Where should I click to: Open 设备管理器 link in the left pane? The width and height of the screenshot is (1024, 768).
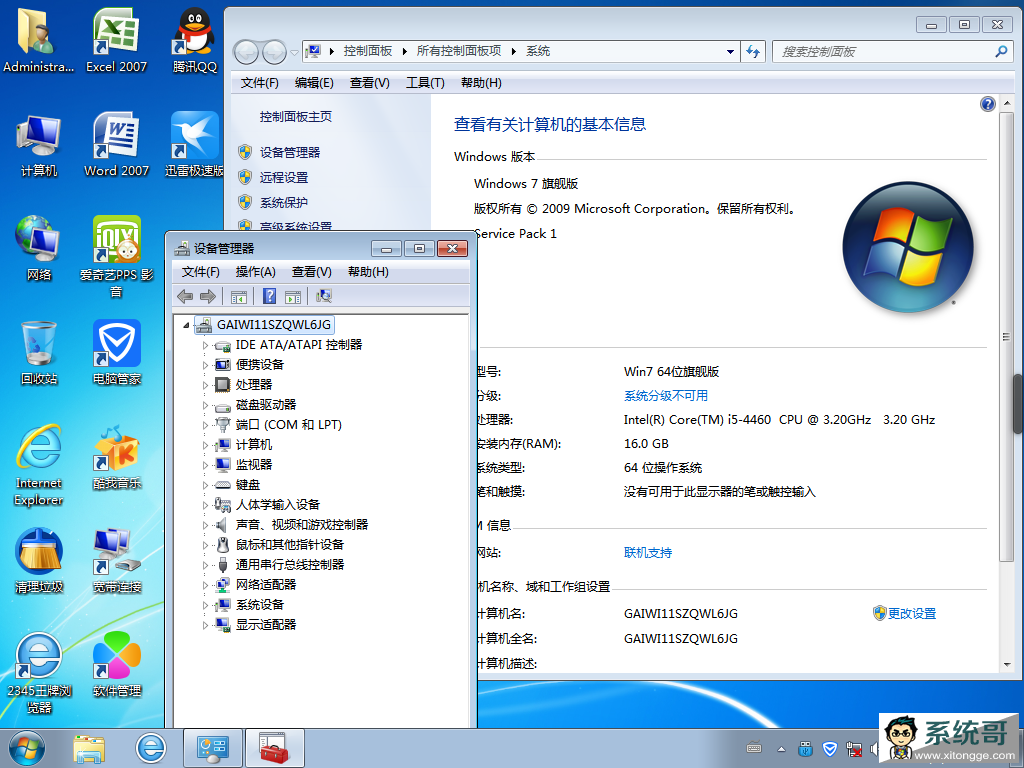click(289, 153)
